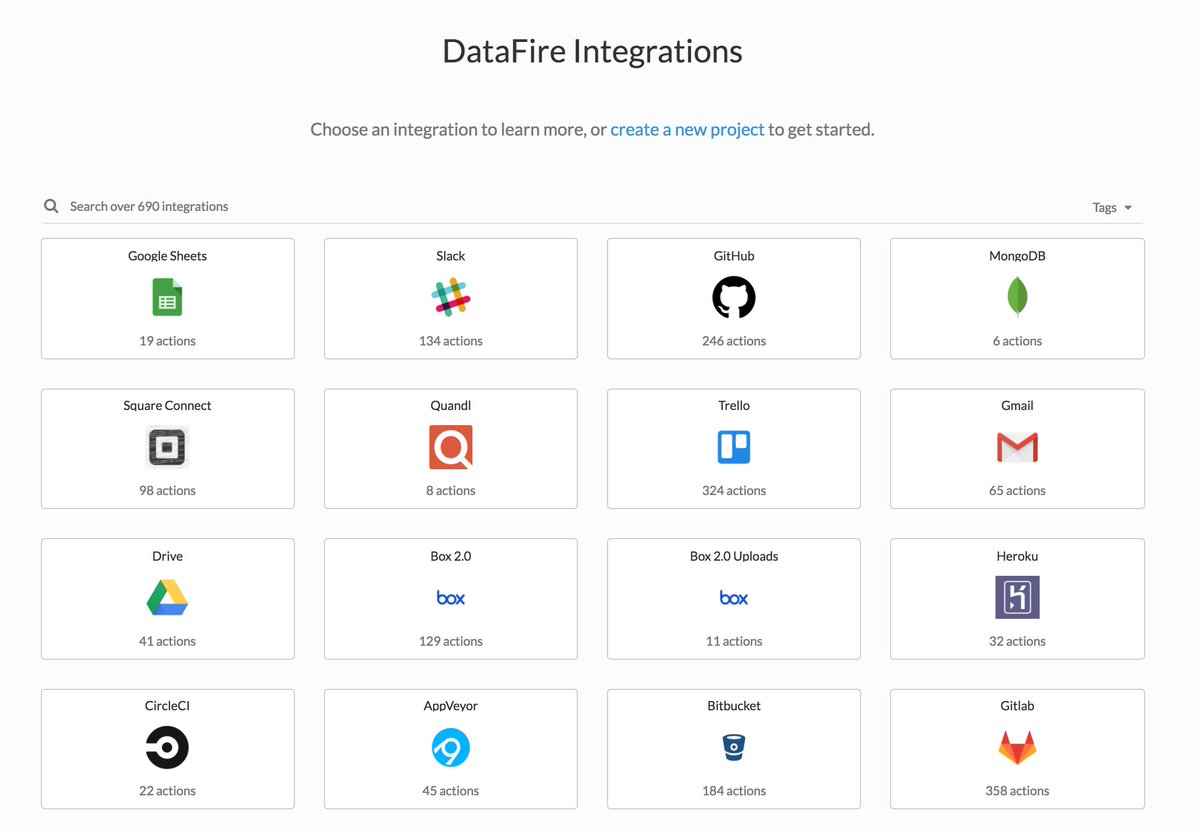Follow the create a new project link

point(688,129)
